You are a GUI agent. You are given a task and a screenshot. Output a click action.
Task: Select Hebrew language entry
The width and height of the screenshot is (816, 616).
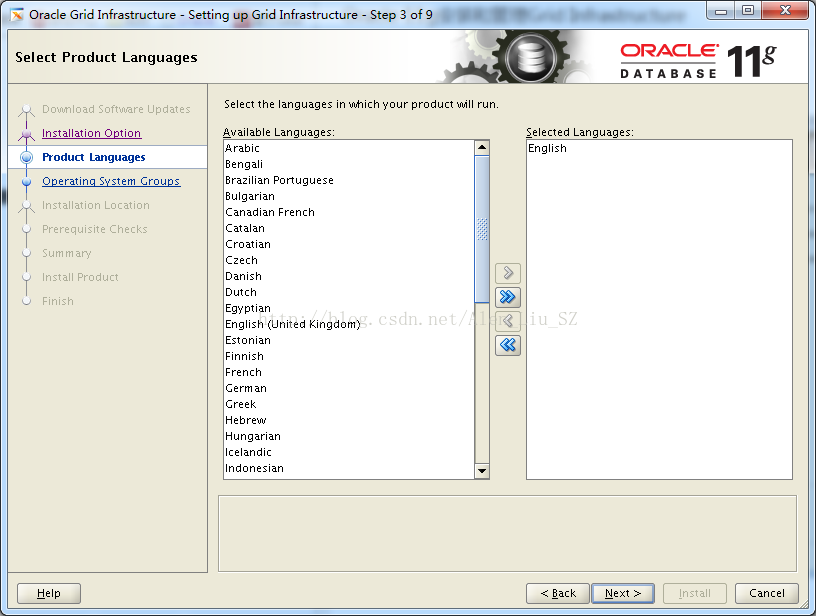[x=349, y=420]
